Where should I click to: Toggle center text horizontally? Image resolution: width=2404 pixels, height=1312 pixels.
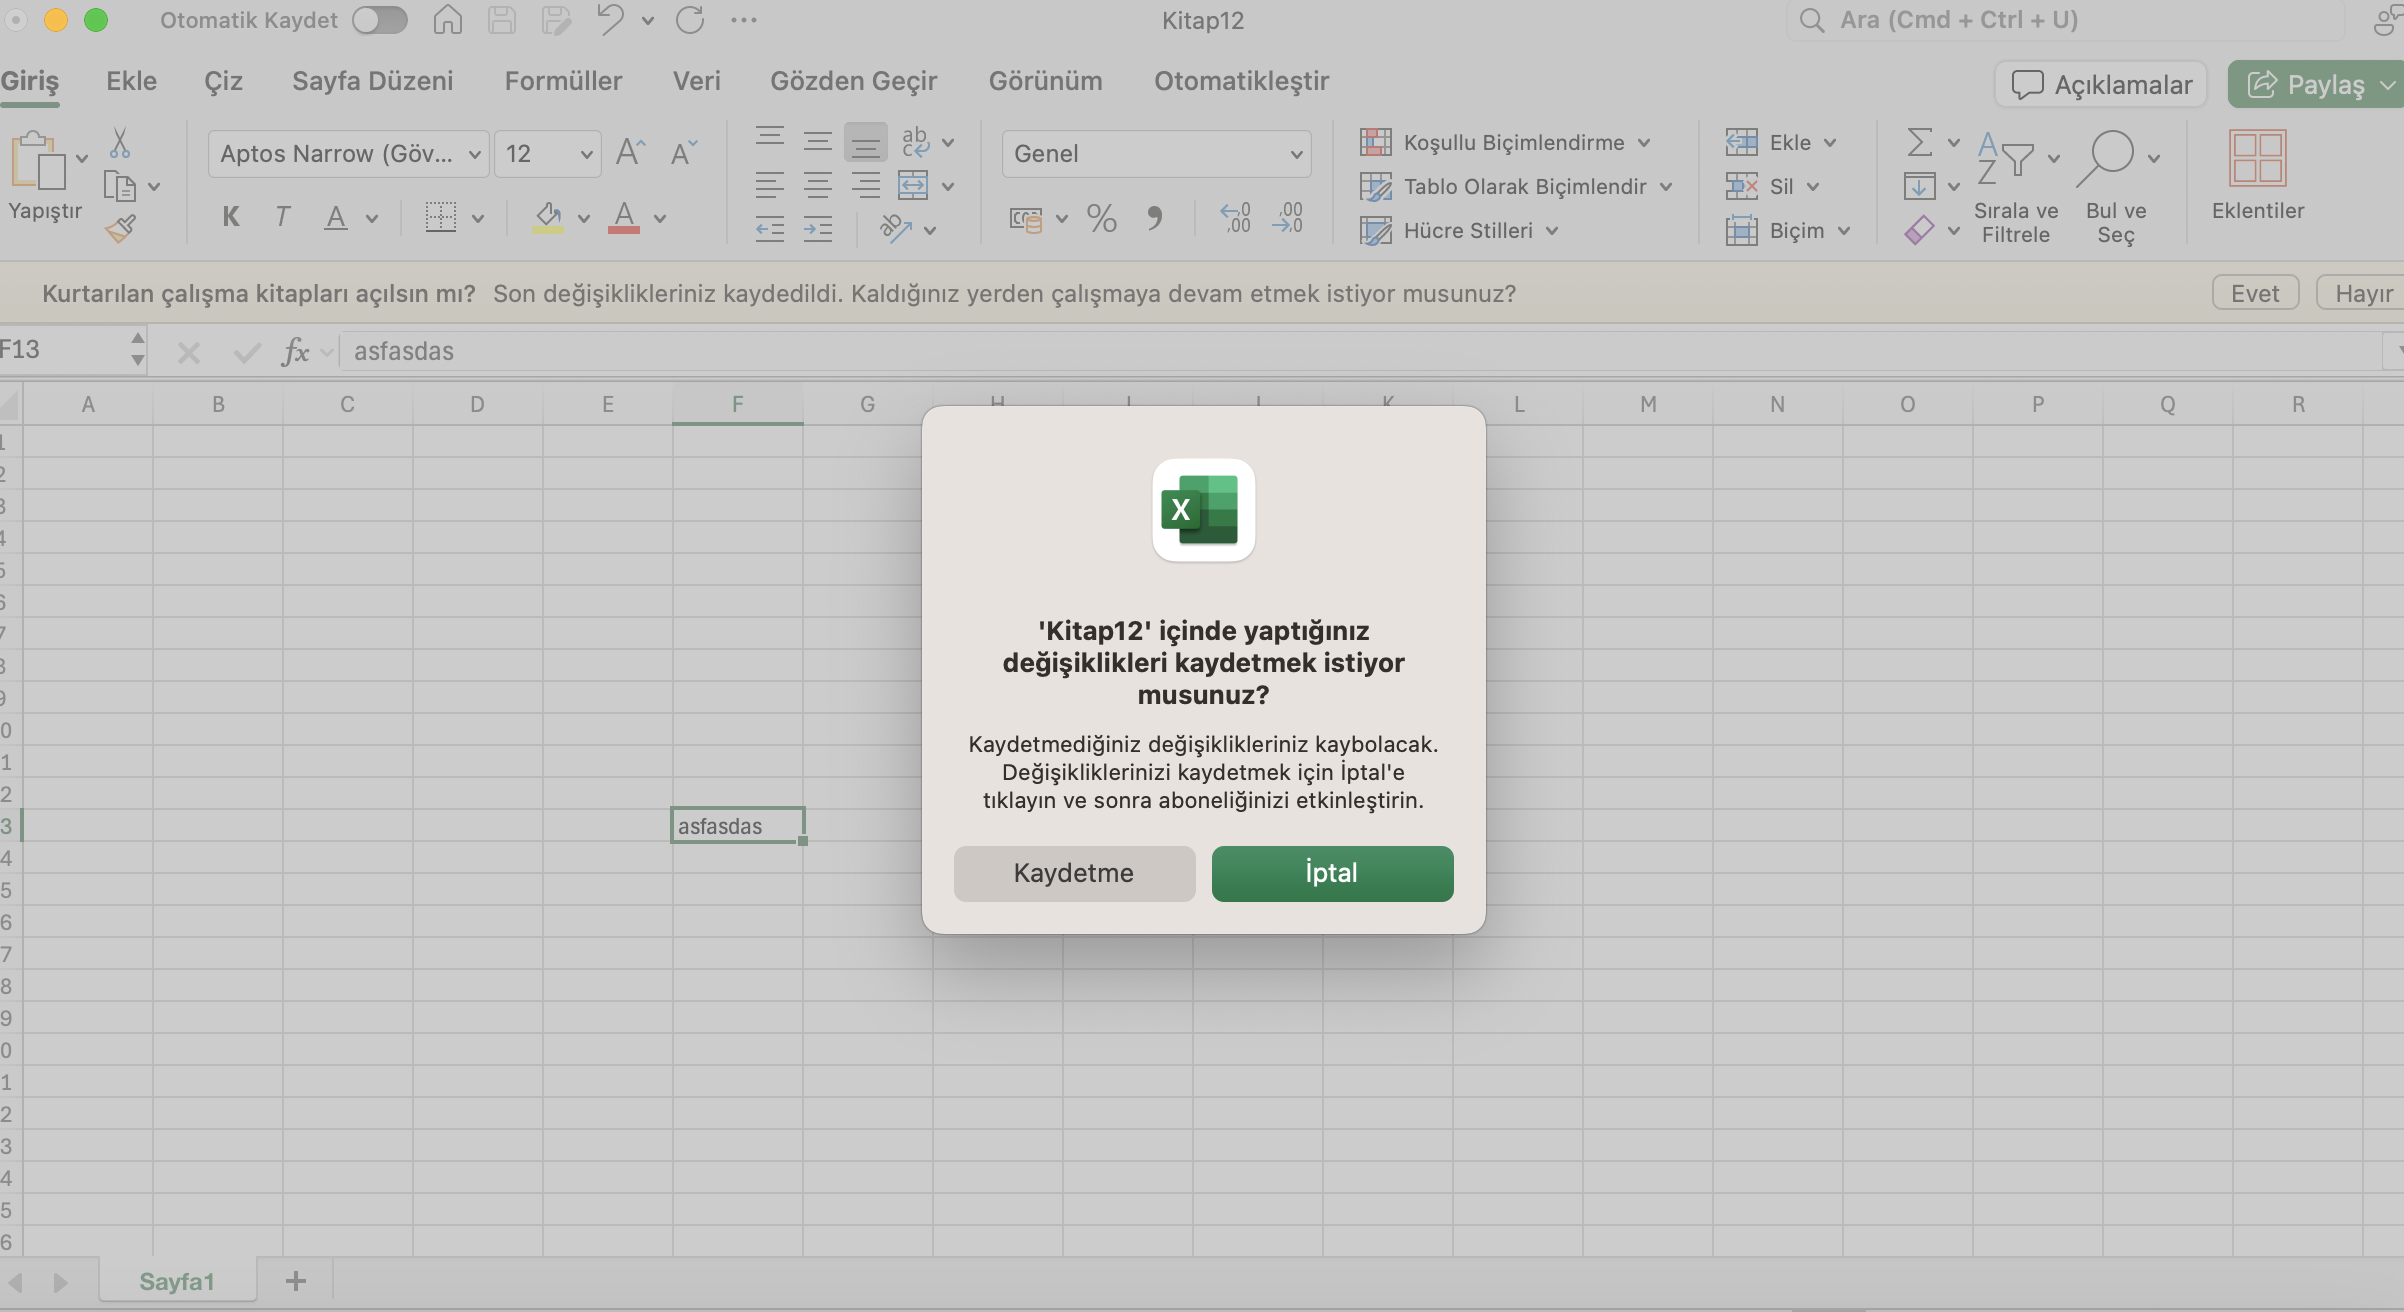pyautogui.click(x=818, y=185)
